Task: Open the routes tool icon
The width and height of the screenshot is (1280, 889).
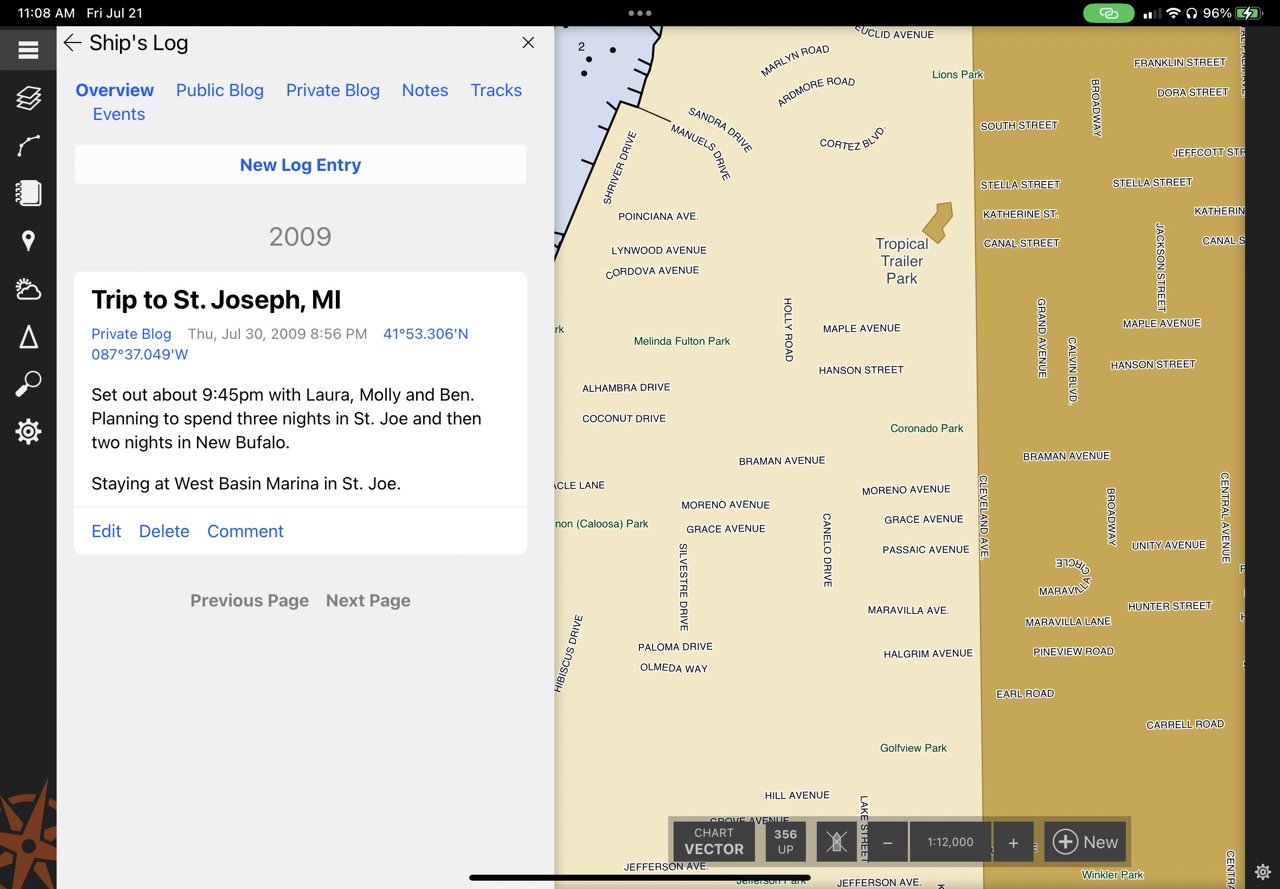Action: pyautogui.click(x=28, y=146)
